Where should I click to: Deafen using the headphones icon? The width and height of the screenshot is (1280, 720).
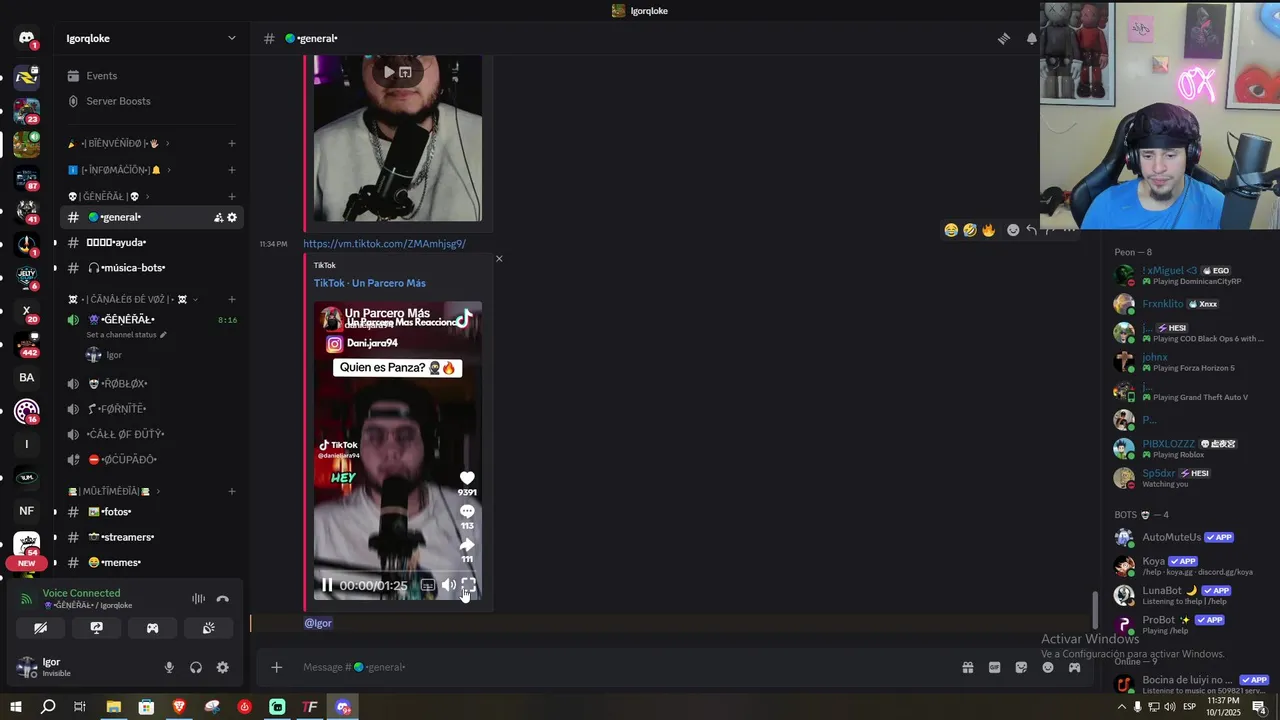coord(196,667)
